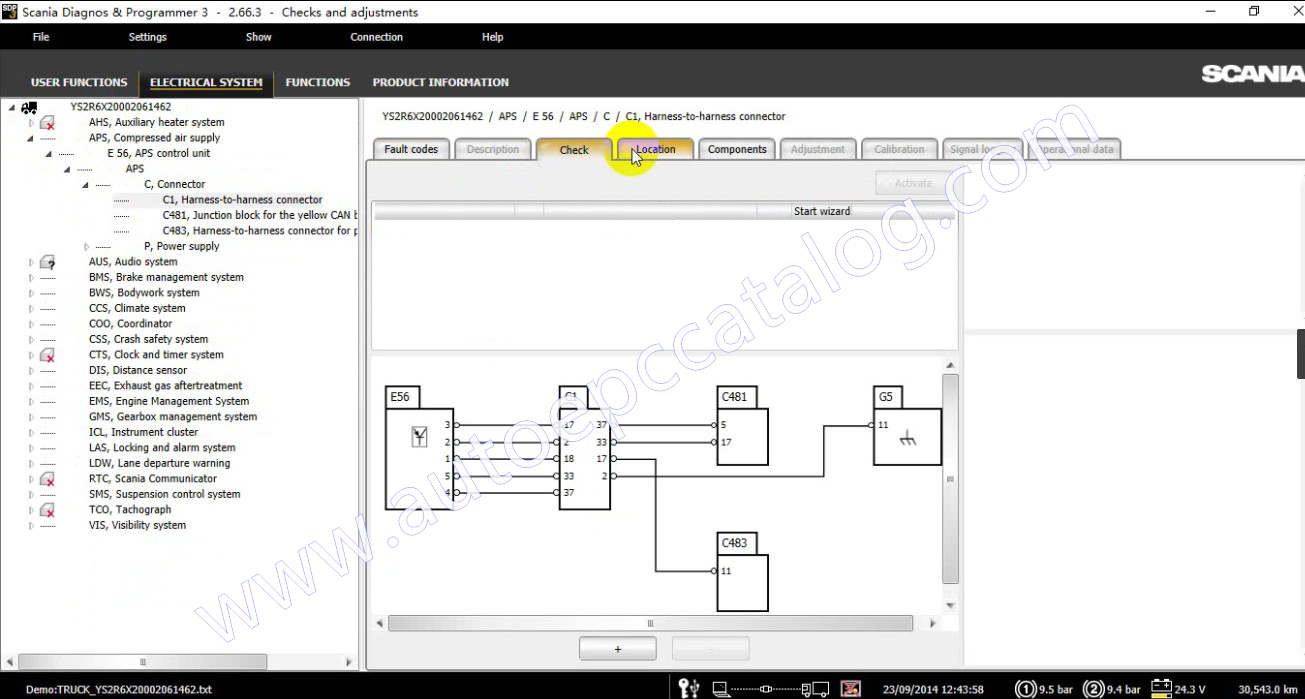The width and height of the screenshot is (1305, 699).
Task: Select ICL, Instrument cluster in the tree
Action: [x=143, y=433]
